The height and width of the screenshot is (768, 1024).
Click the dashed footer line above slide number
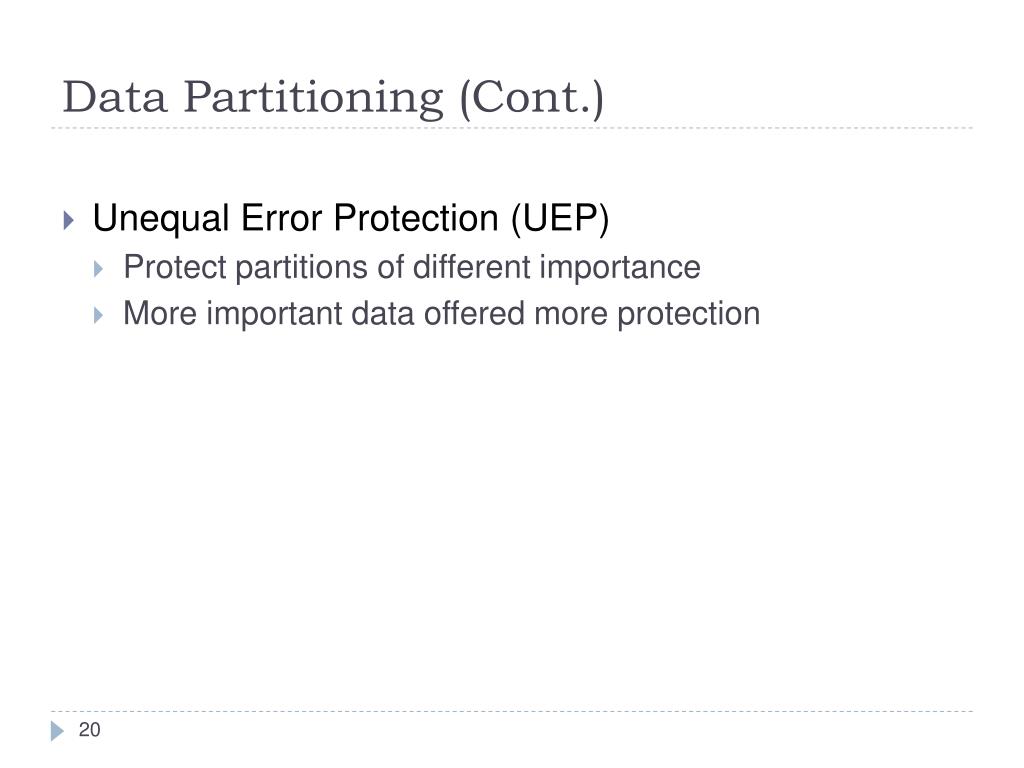pyautogui.click(x=512, y=711)
